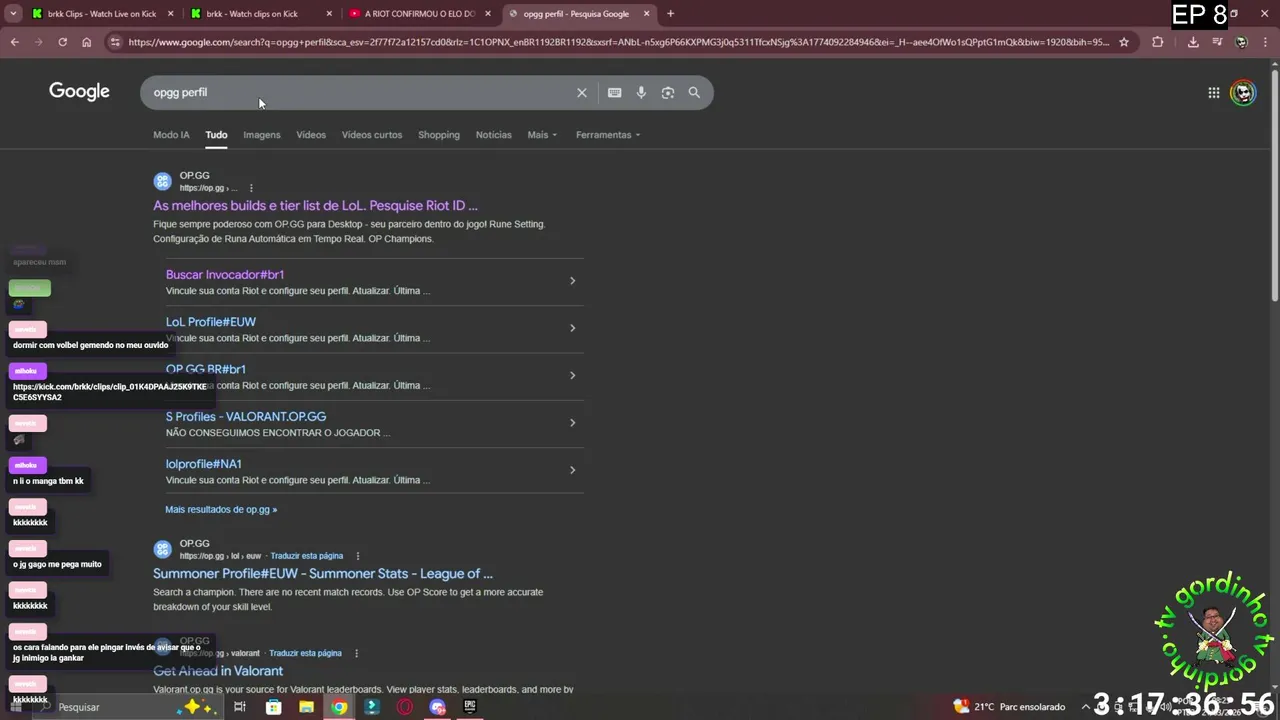Start voice search with microphone

tap(641, 92)
